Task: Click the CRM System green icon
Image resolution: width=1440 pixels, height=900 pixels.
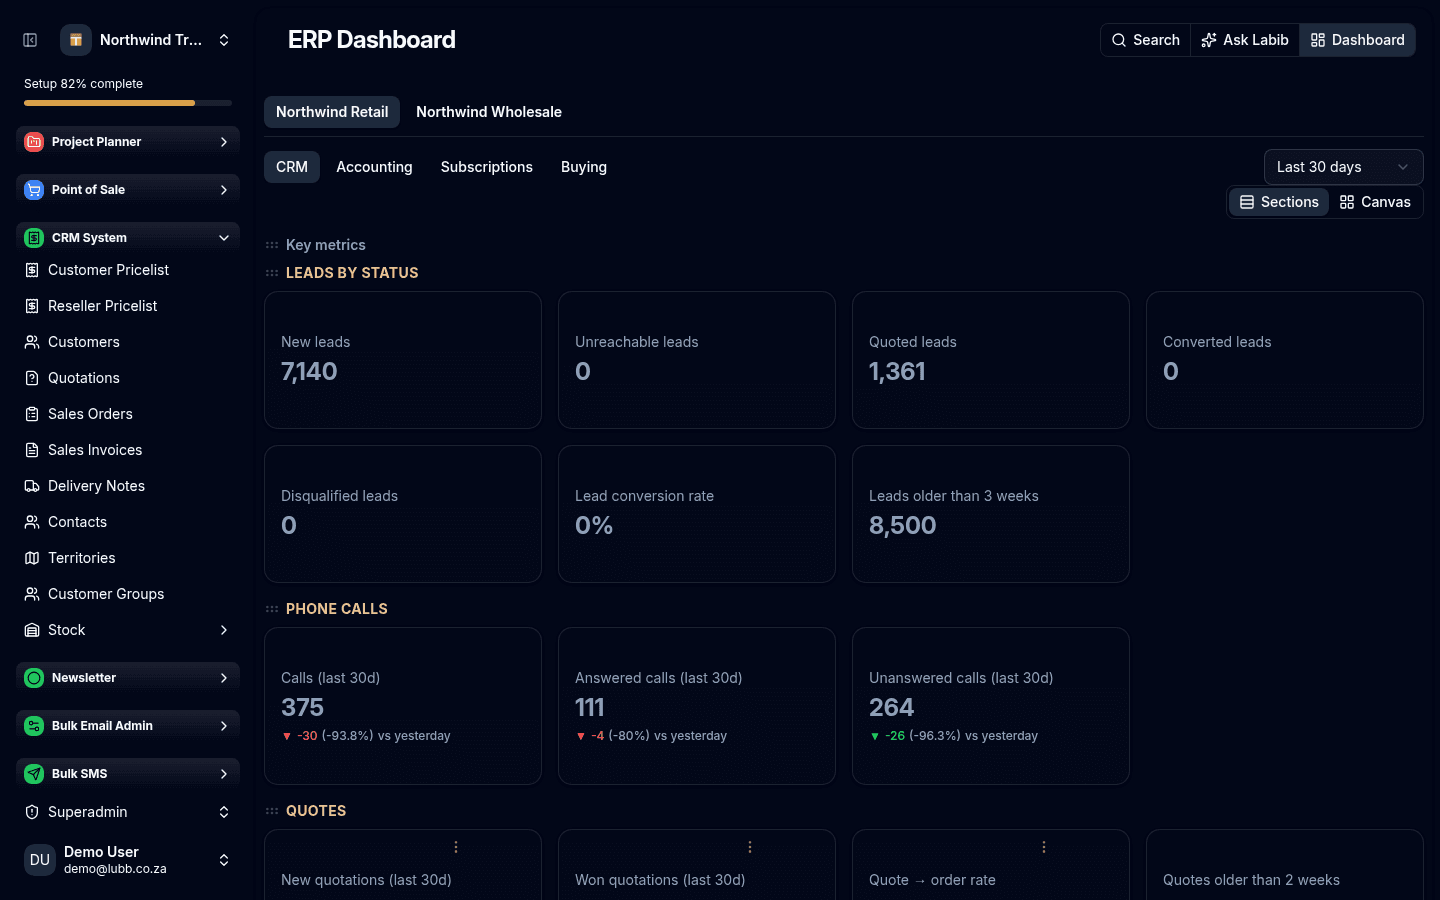Action: click(x=34, y=238)
